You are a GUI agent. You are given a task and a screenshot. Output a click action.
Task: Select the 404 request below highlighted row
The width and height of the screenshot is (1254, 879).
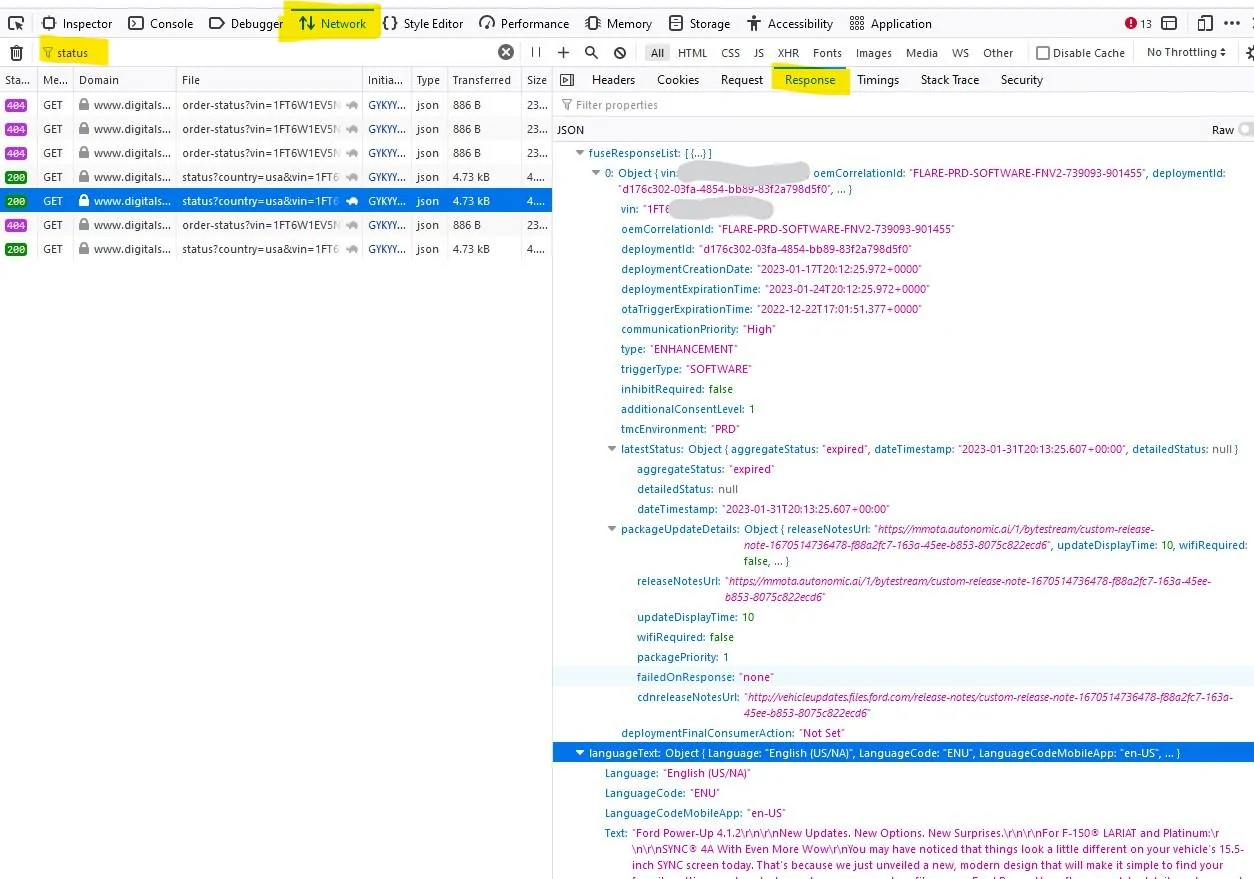275,225
